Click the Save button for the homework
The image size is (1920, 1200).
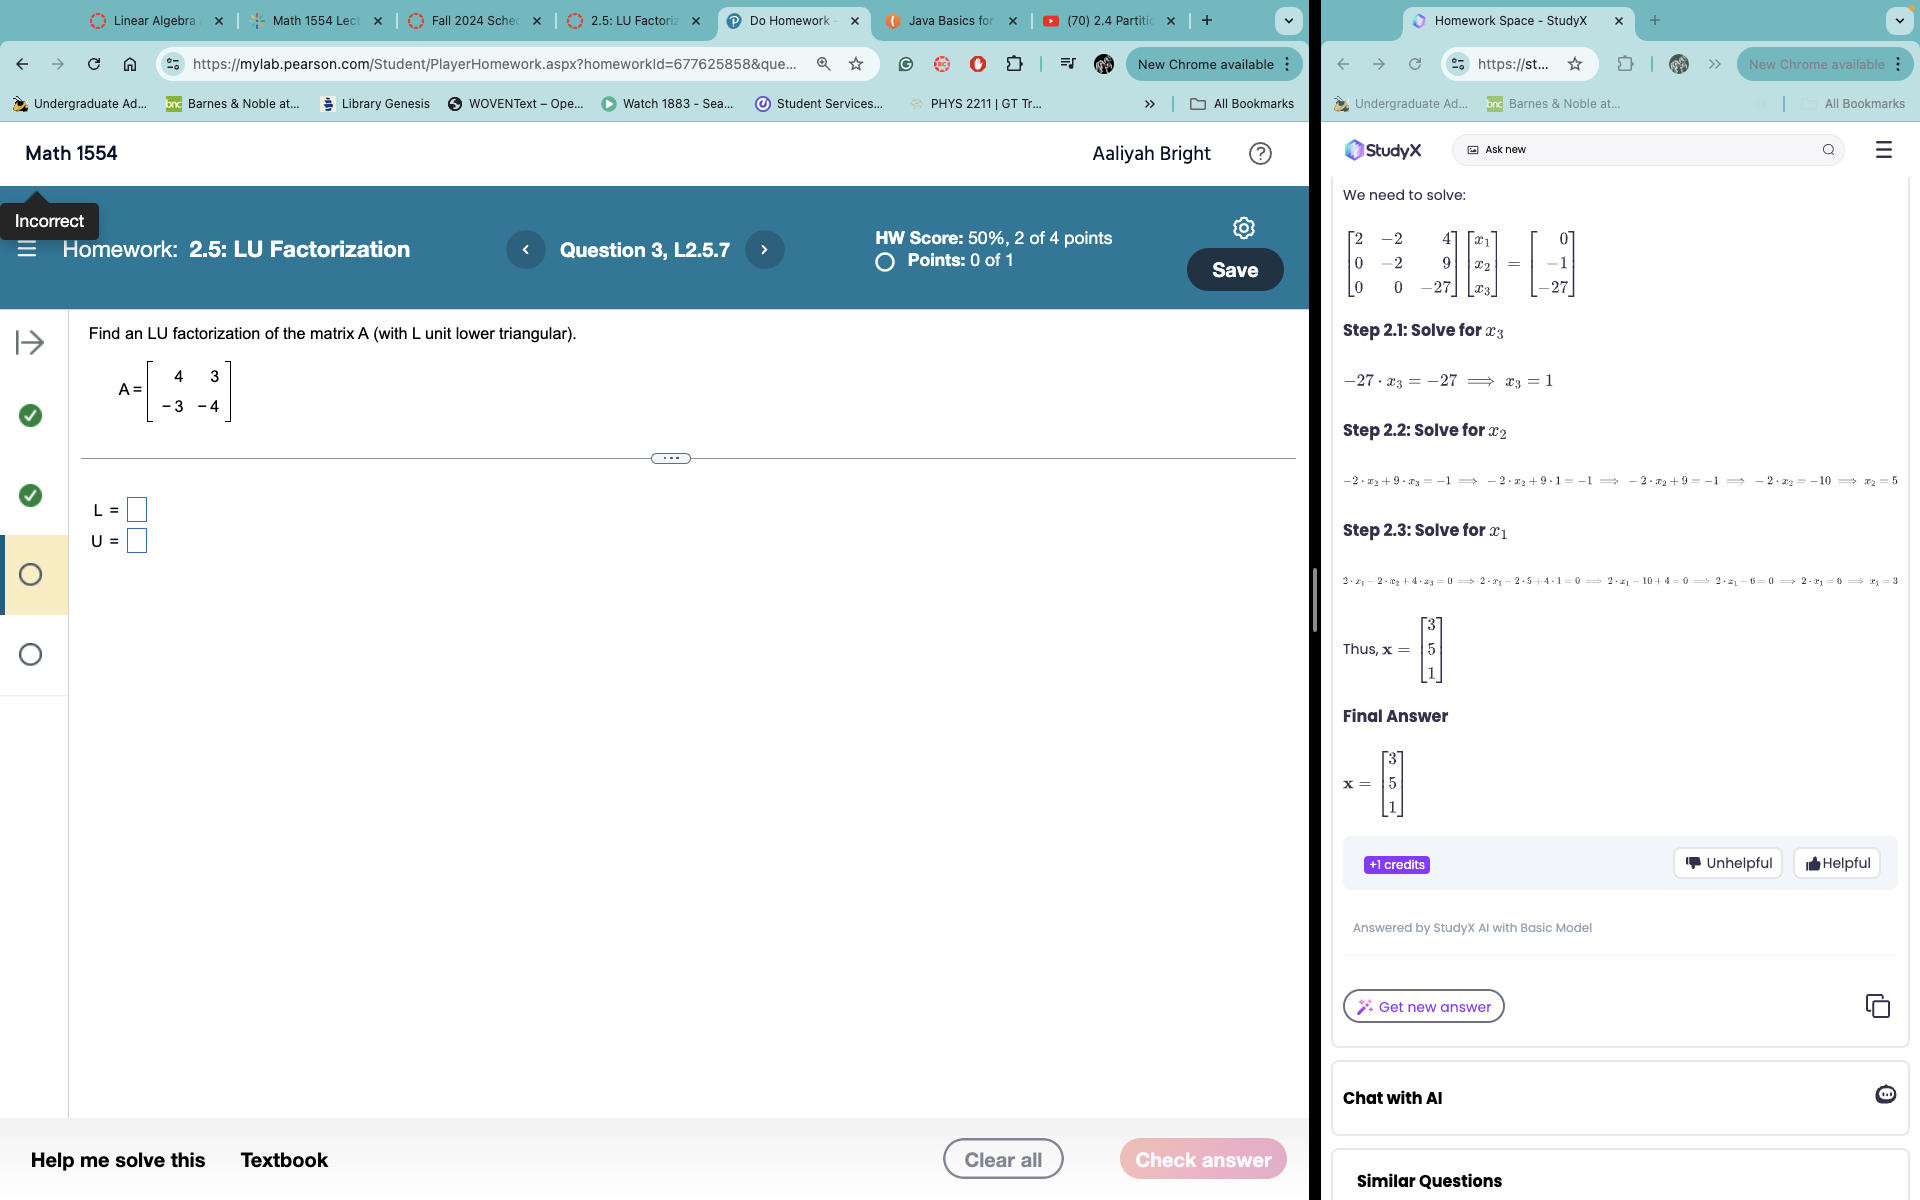tap(1234, 270)
